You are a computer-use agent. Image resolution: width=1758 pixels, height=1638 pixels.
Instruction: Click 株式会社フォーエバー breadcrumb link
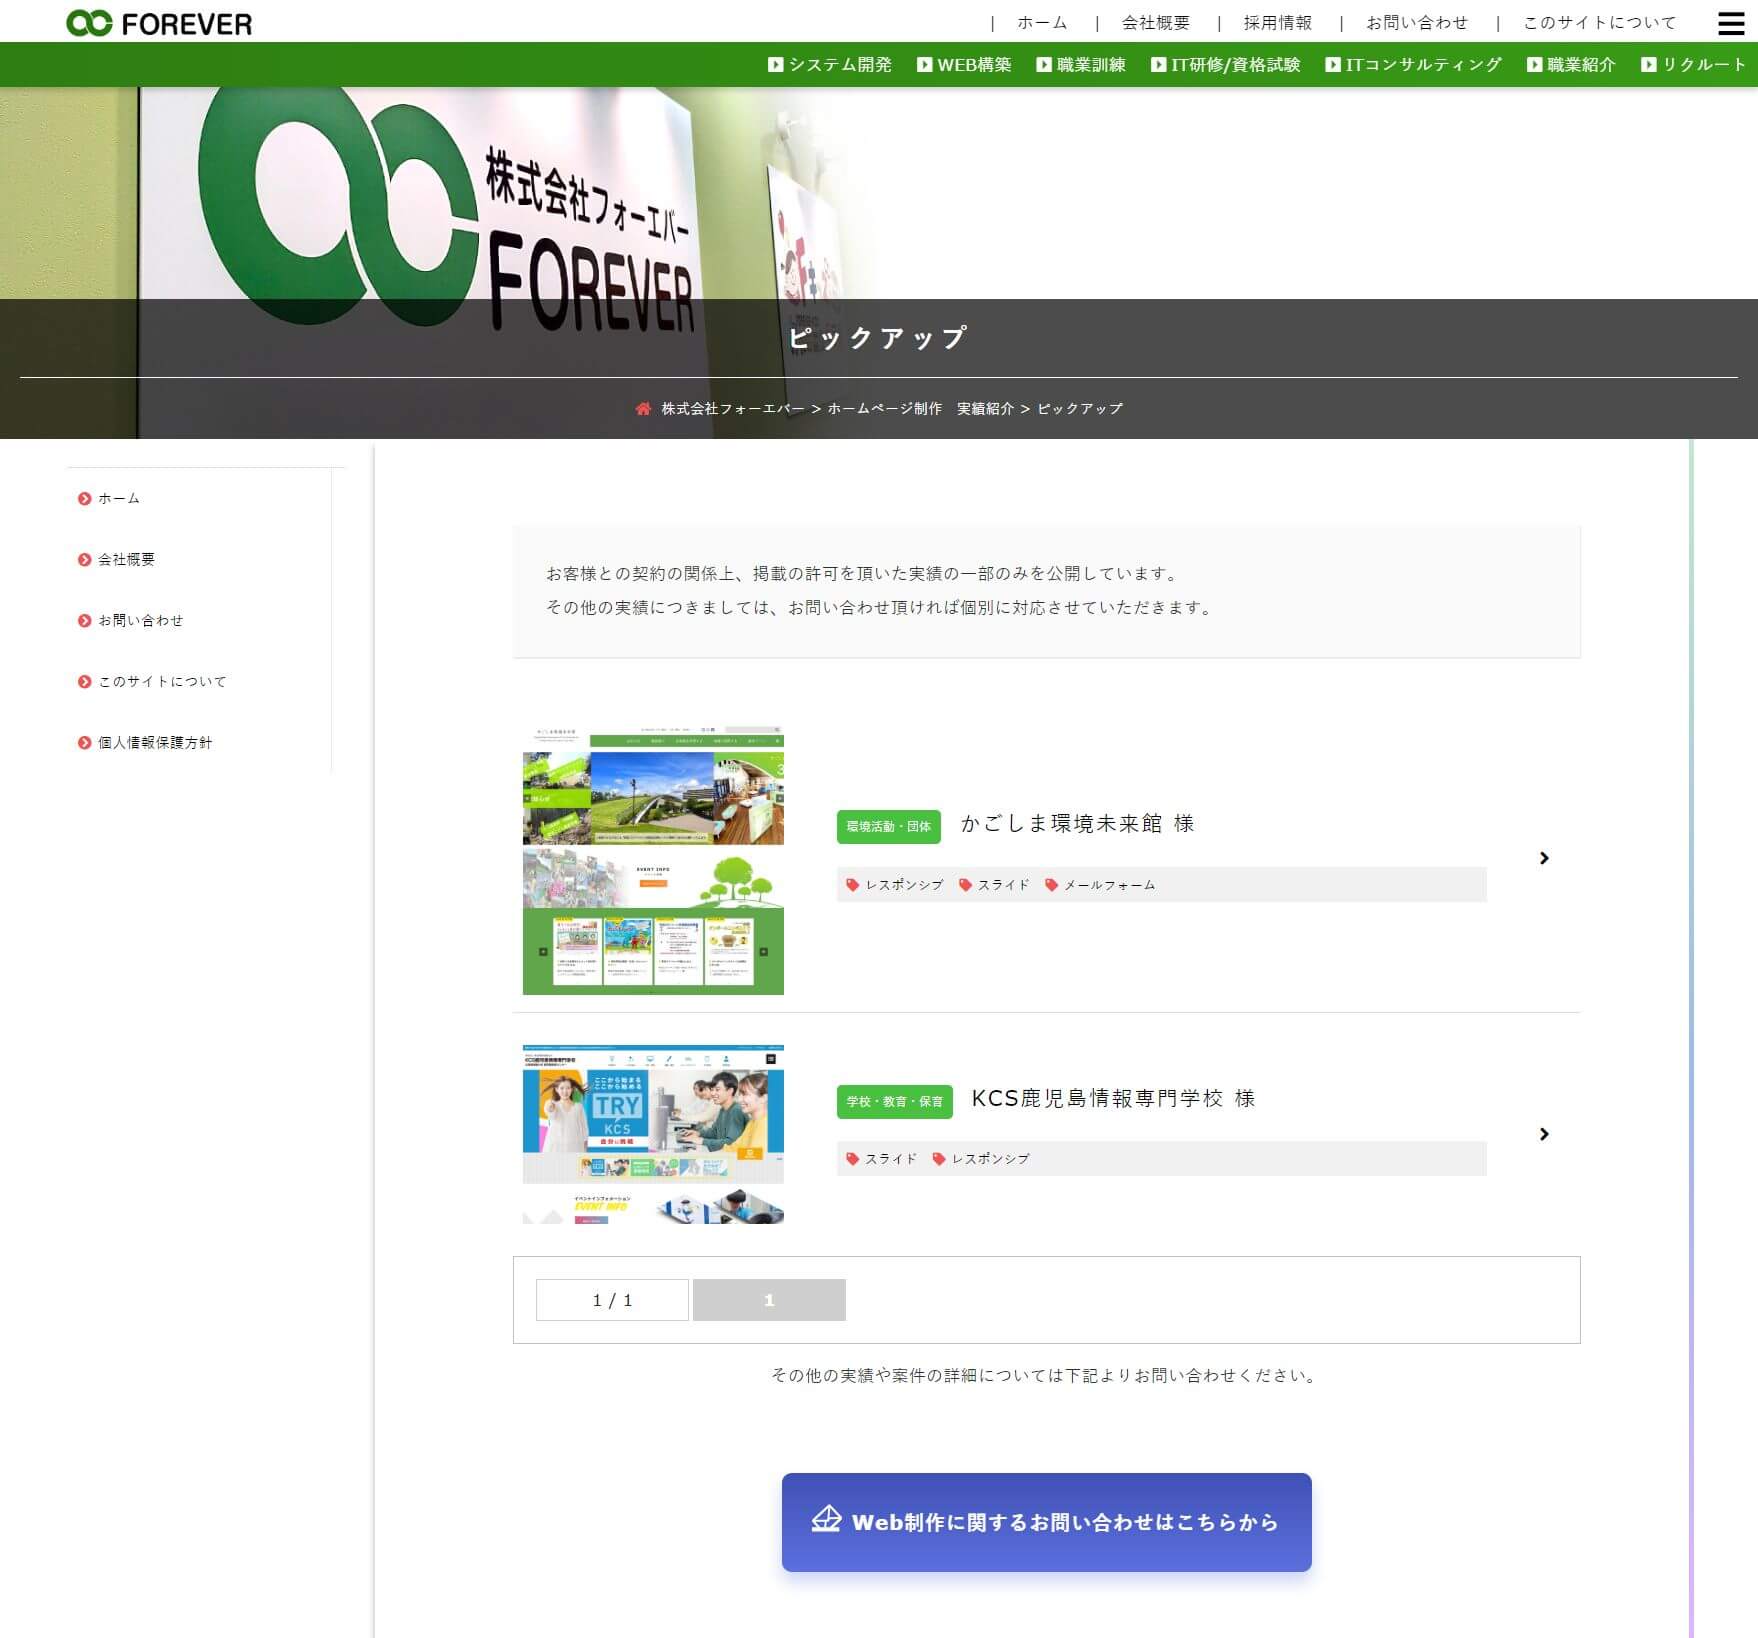[x=733, y=409]
